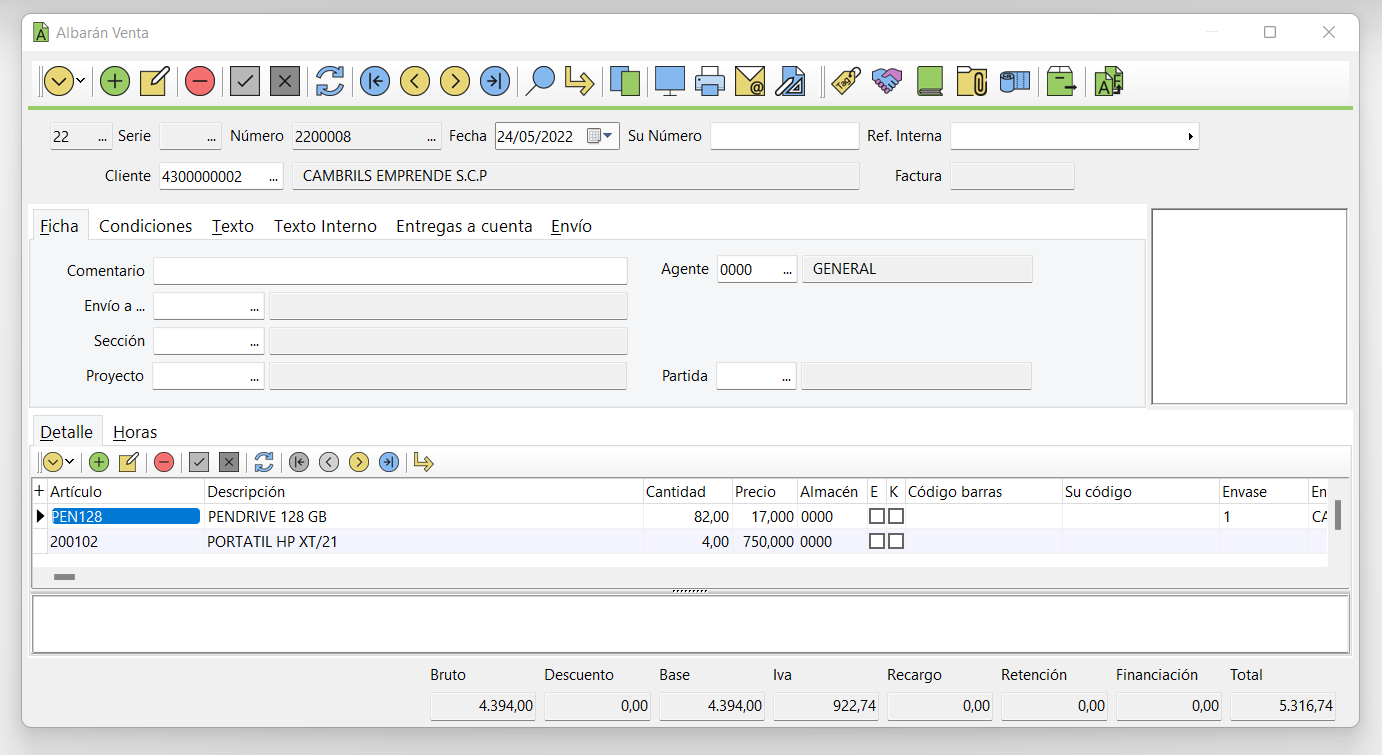1382x755 pixels.
Task: Click the Precio column header
Action: click(764, 491)
